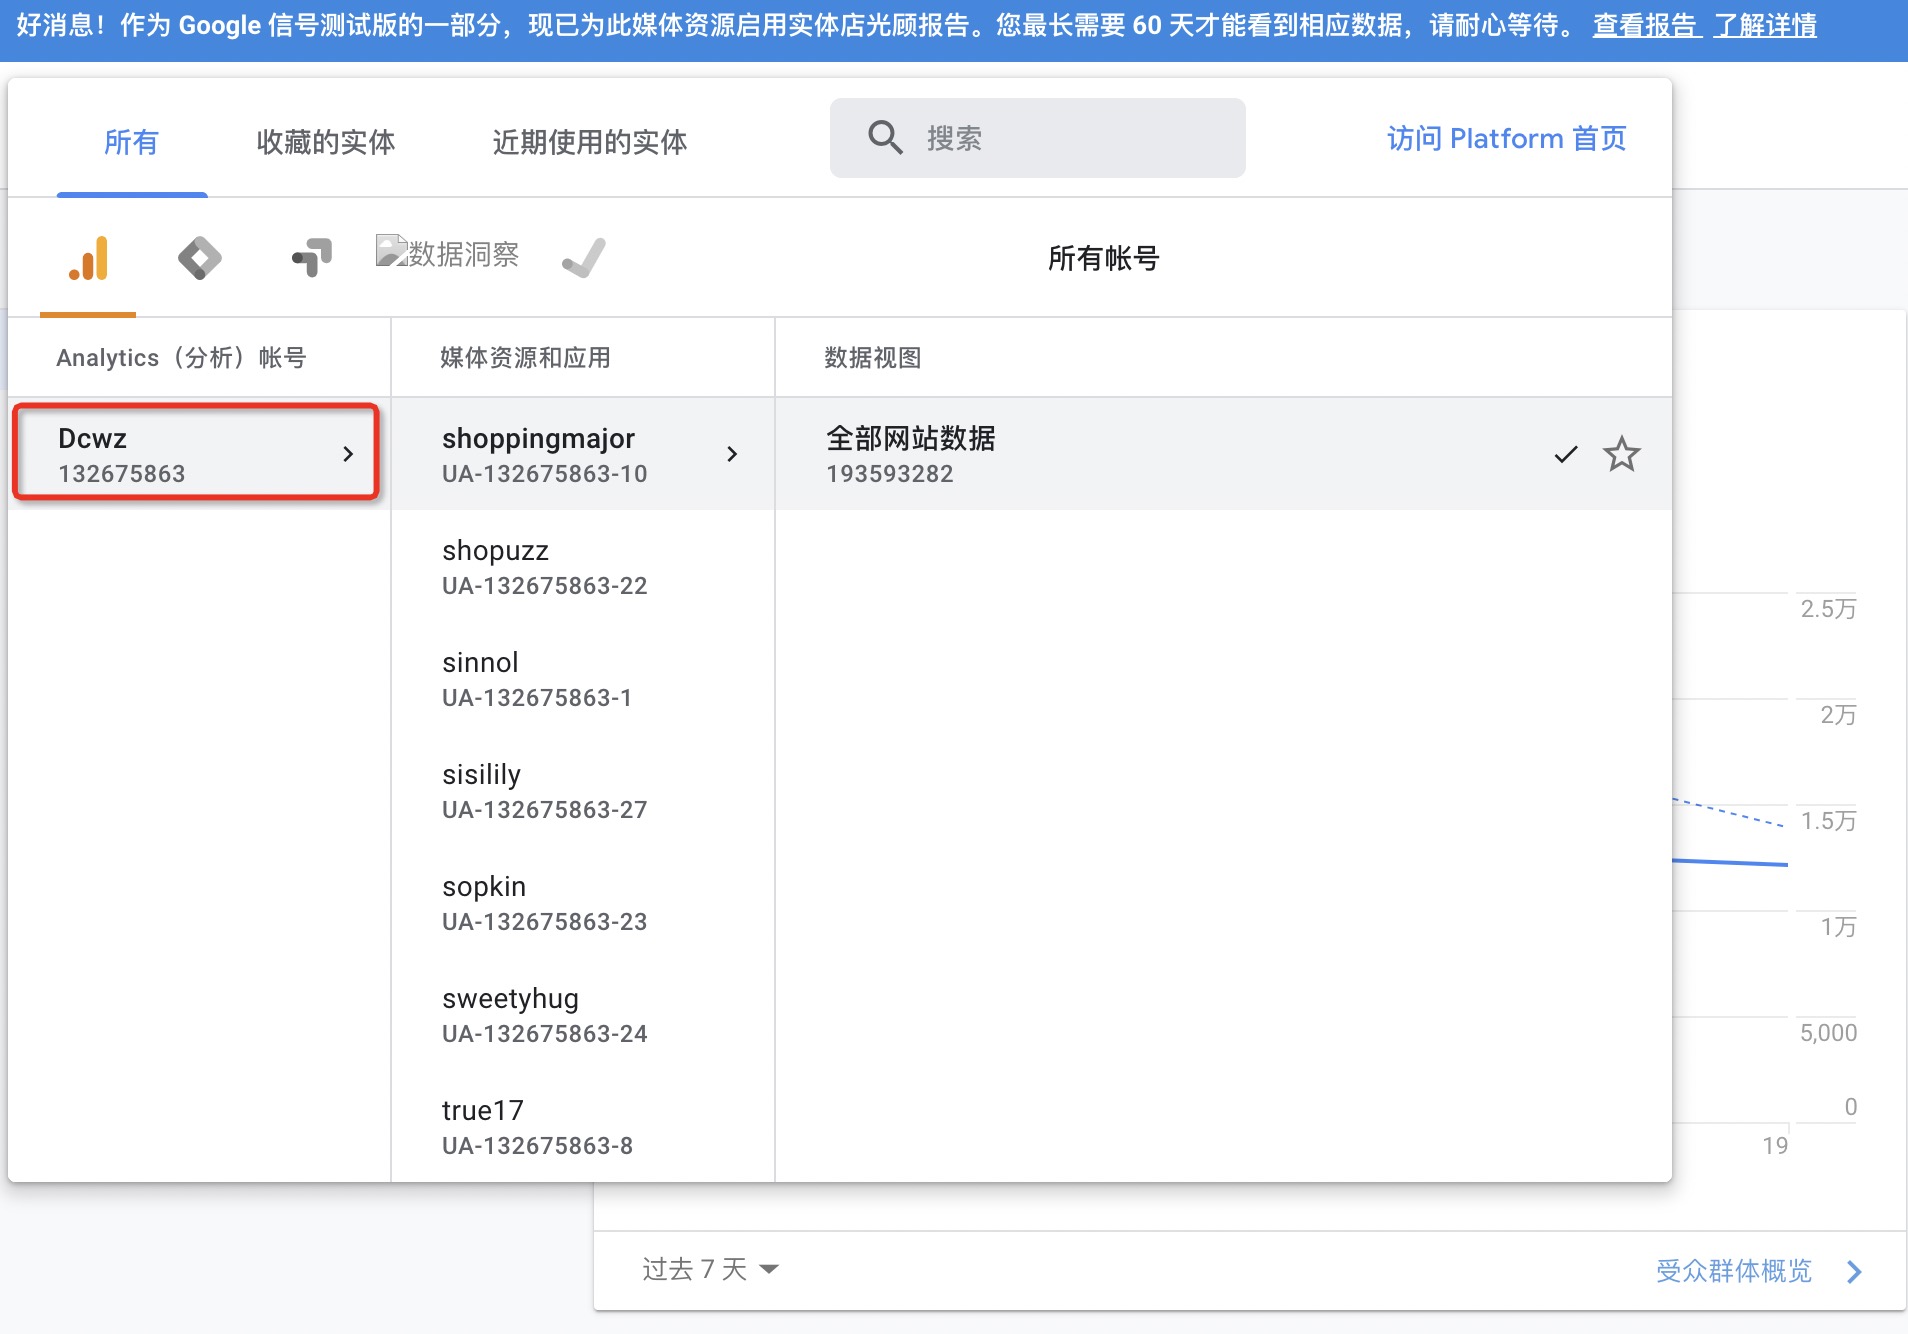1908x1334 pixels.
Task: Click the 查看报告 link in banner
Action: (1646, 25)
